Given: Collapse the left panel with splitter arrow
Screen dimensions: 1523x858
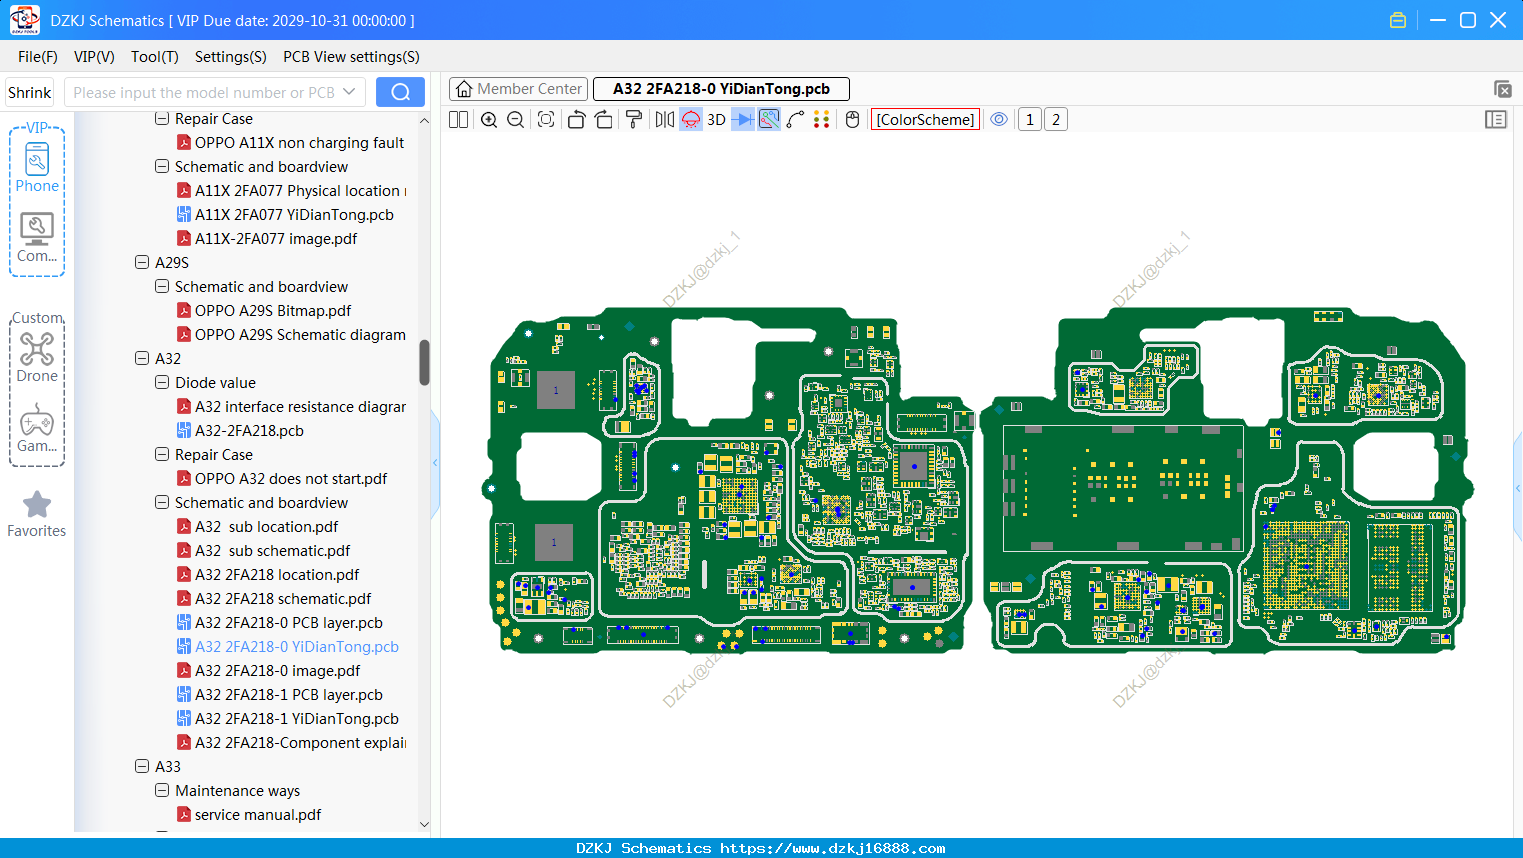Looking at the screenshot, I should tap(436, 462).
